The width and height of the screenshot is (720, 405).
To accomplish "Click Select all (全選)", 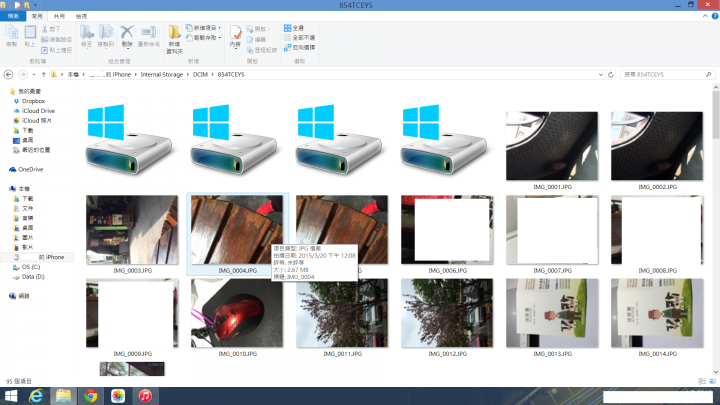I will click(294, 28).
